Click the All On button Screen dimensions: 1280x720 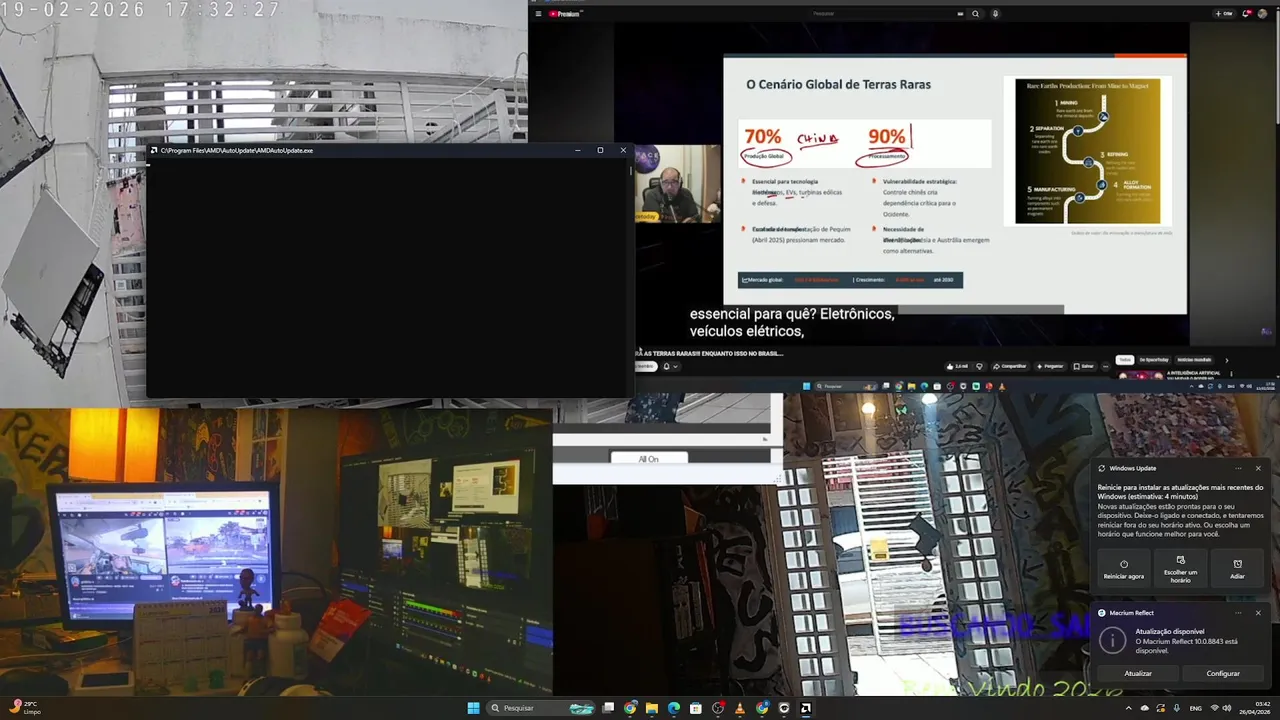(649, 459)
